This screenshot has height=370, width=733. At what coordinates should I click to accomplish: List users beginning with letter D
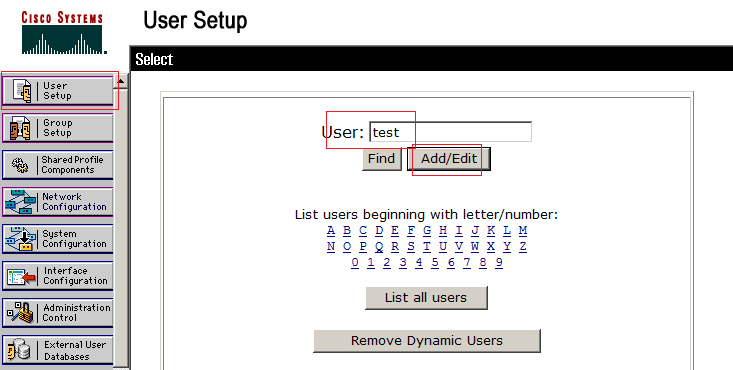coord(379,231)
